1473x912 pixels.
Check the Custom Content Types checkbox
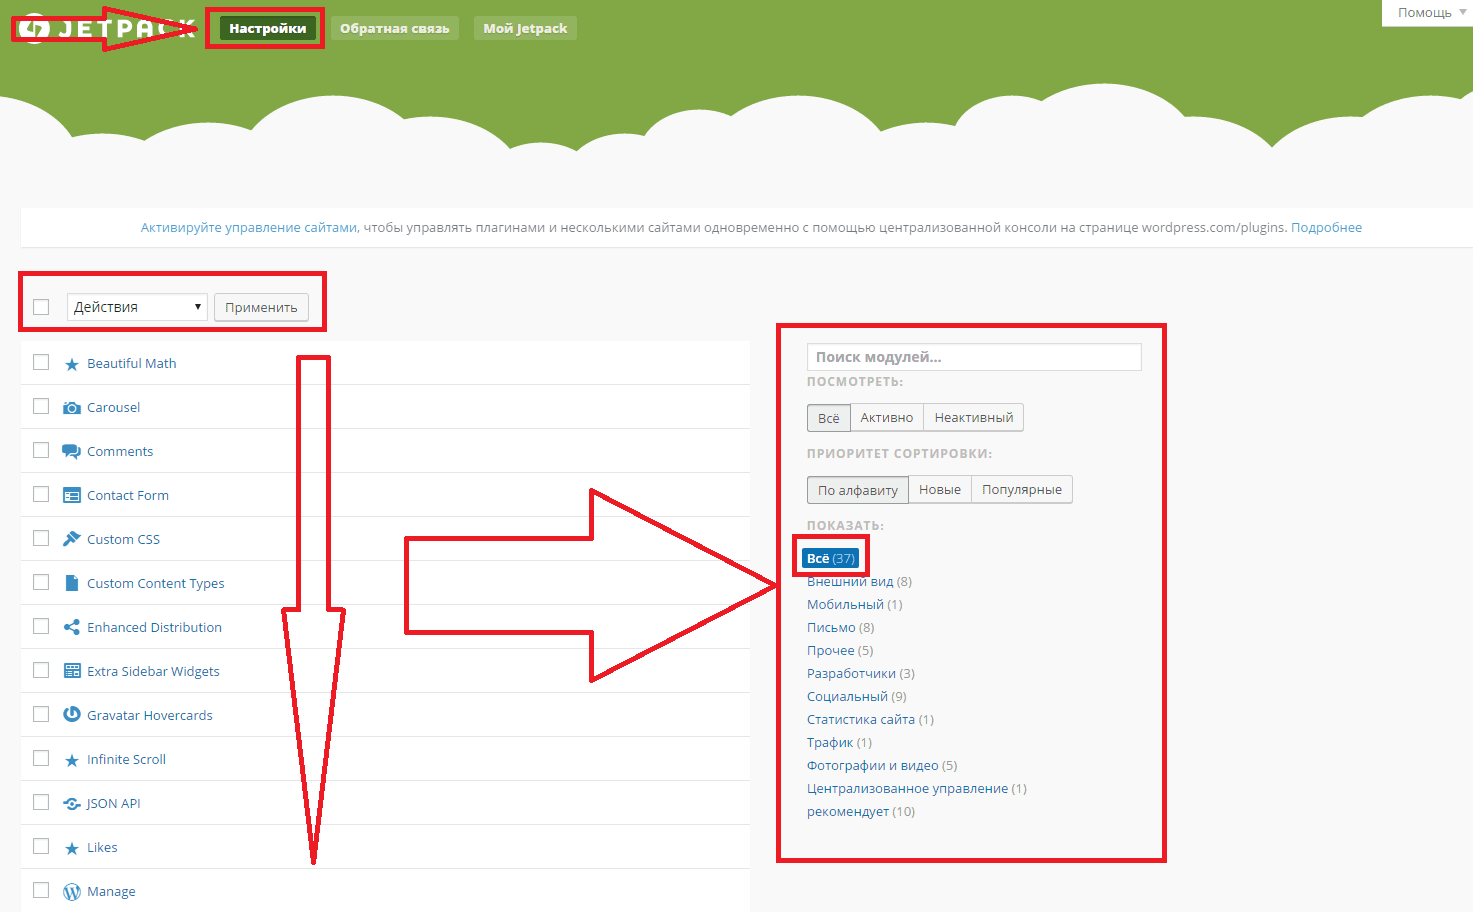tap(41, 582)
